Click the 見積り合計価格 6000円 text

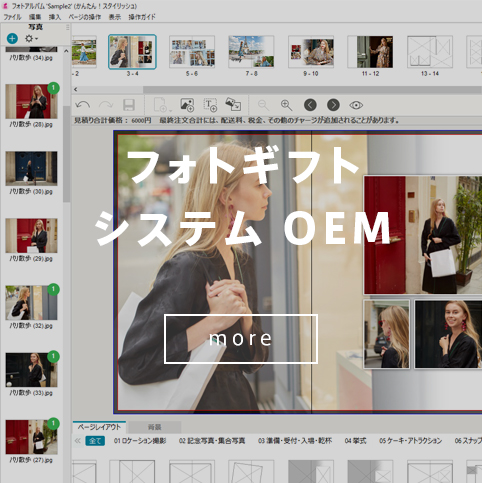pos(113,120)
